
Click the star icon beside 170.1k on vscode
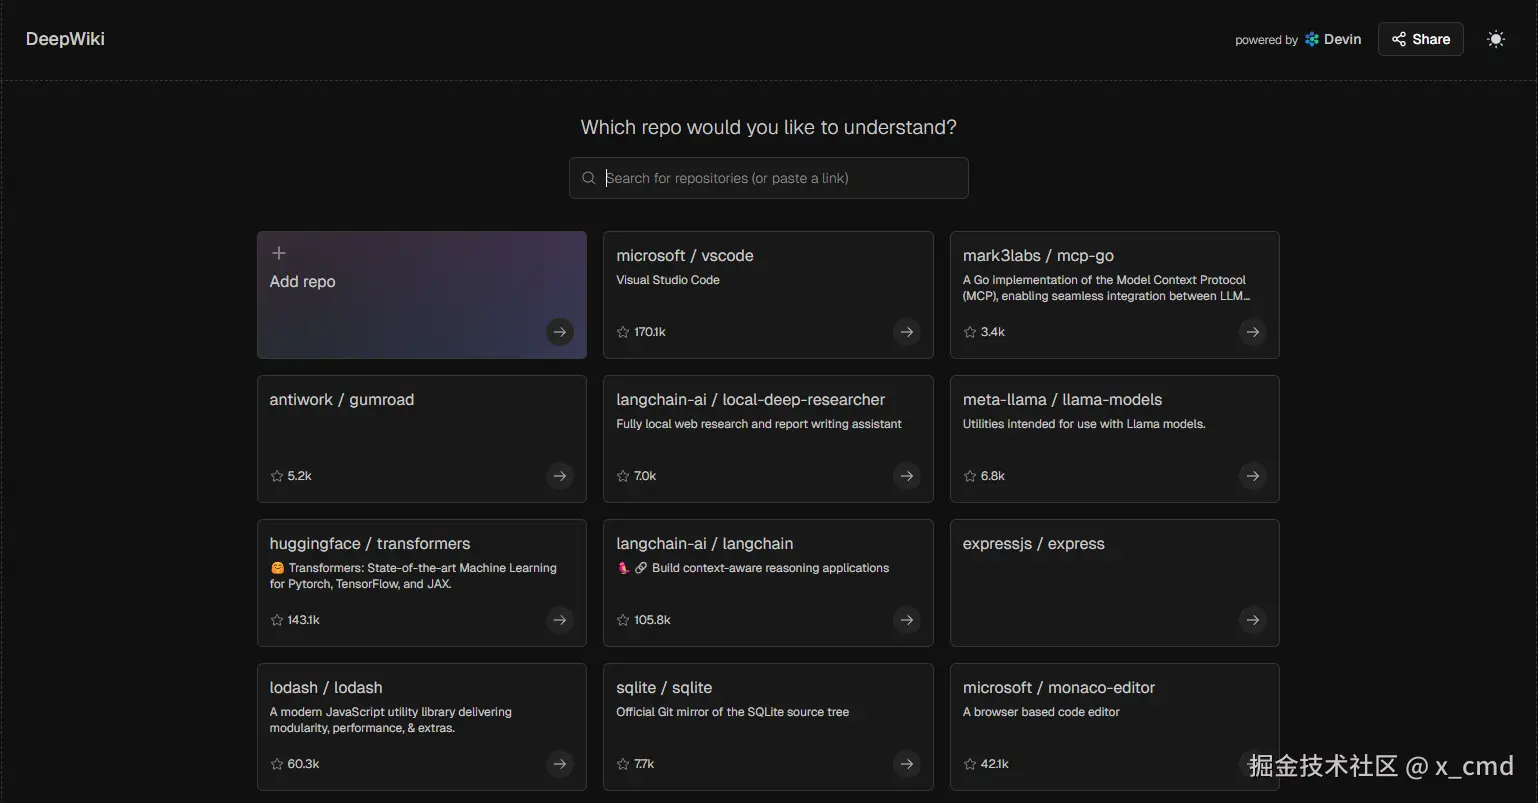pos(623,332)
